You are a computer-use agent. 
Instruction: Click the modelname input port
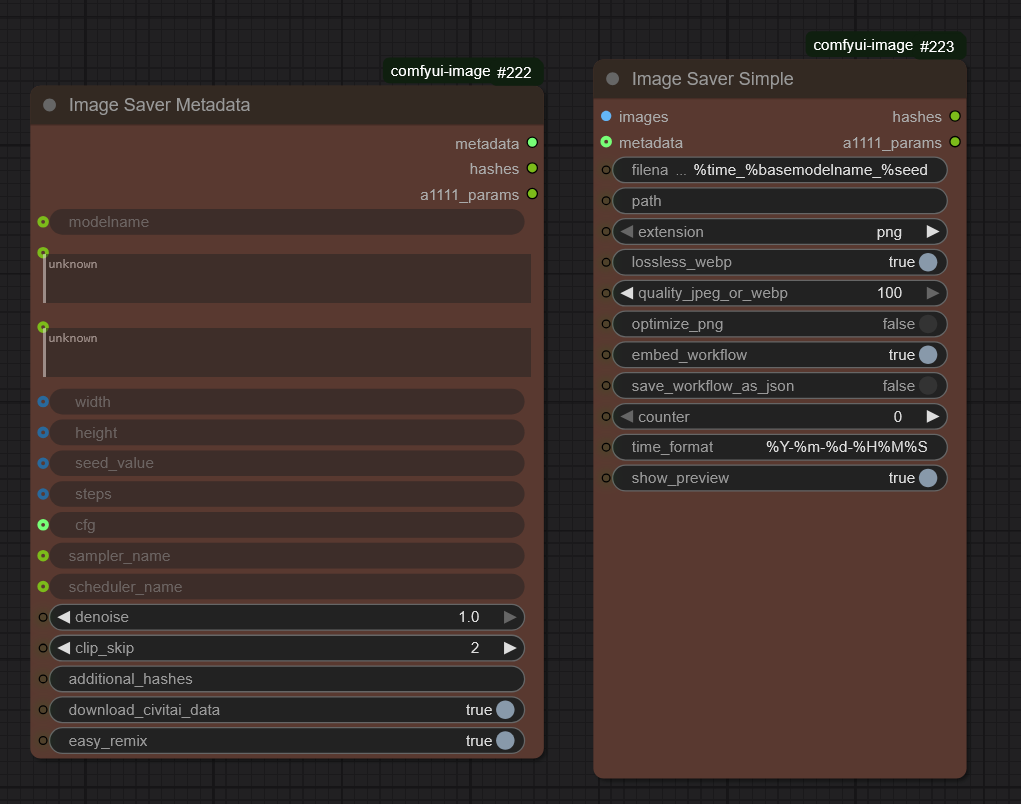(43, 222)
